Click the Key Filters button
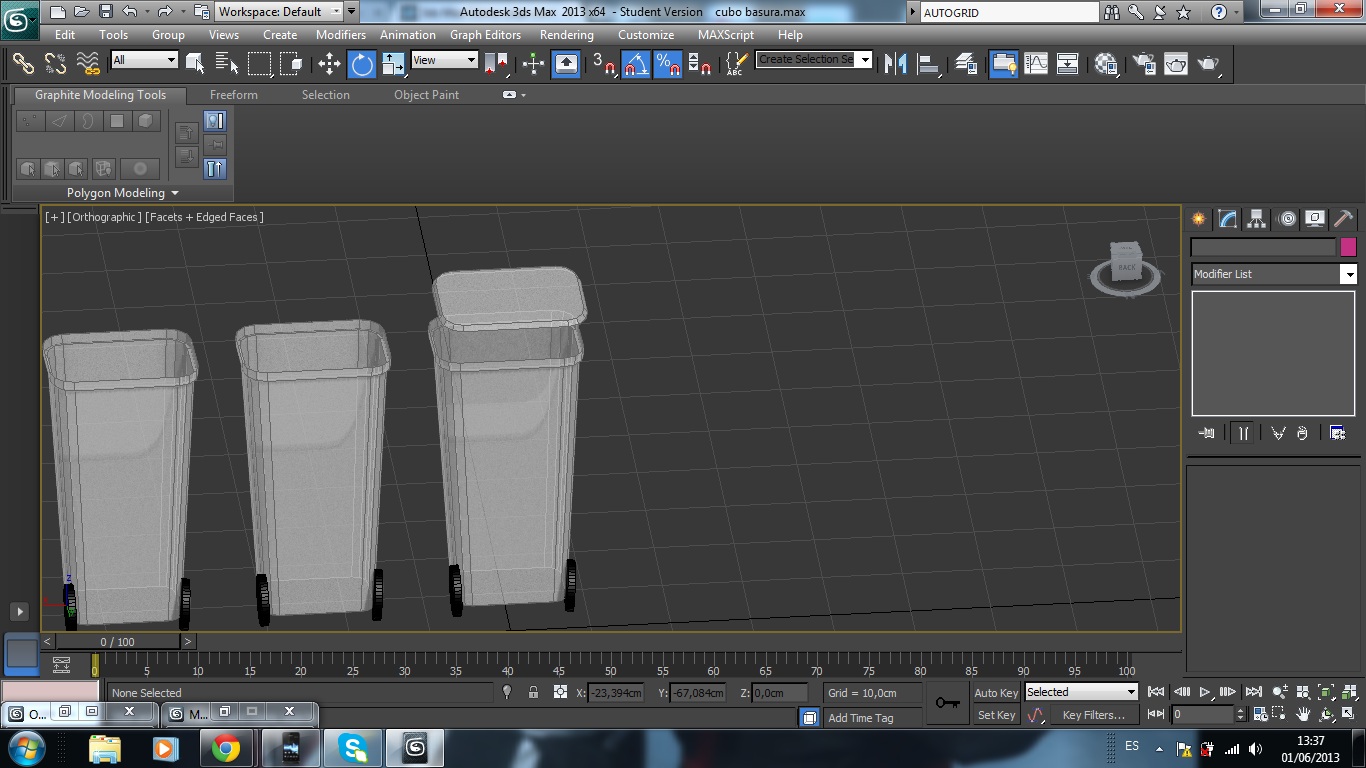Screen dimensions: 1366x768 [1094, 715]
